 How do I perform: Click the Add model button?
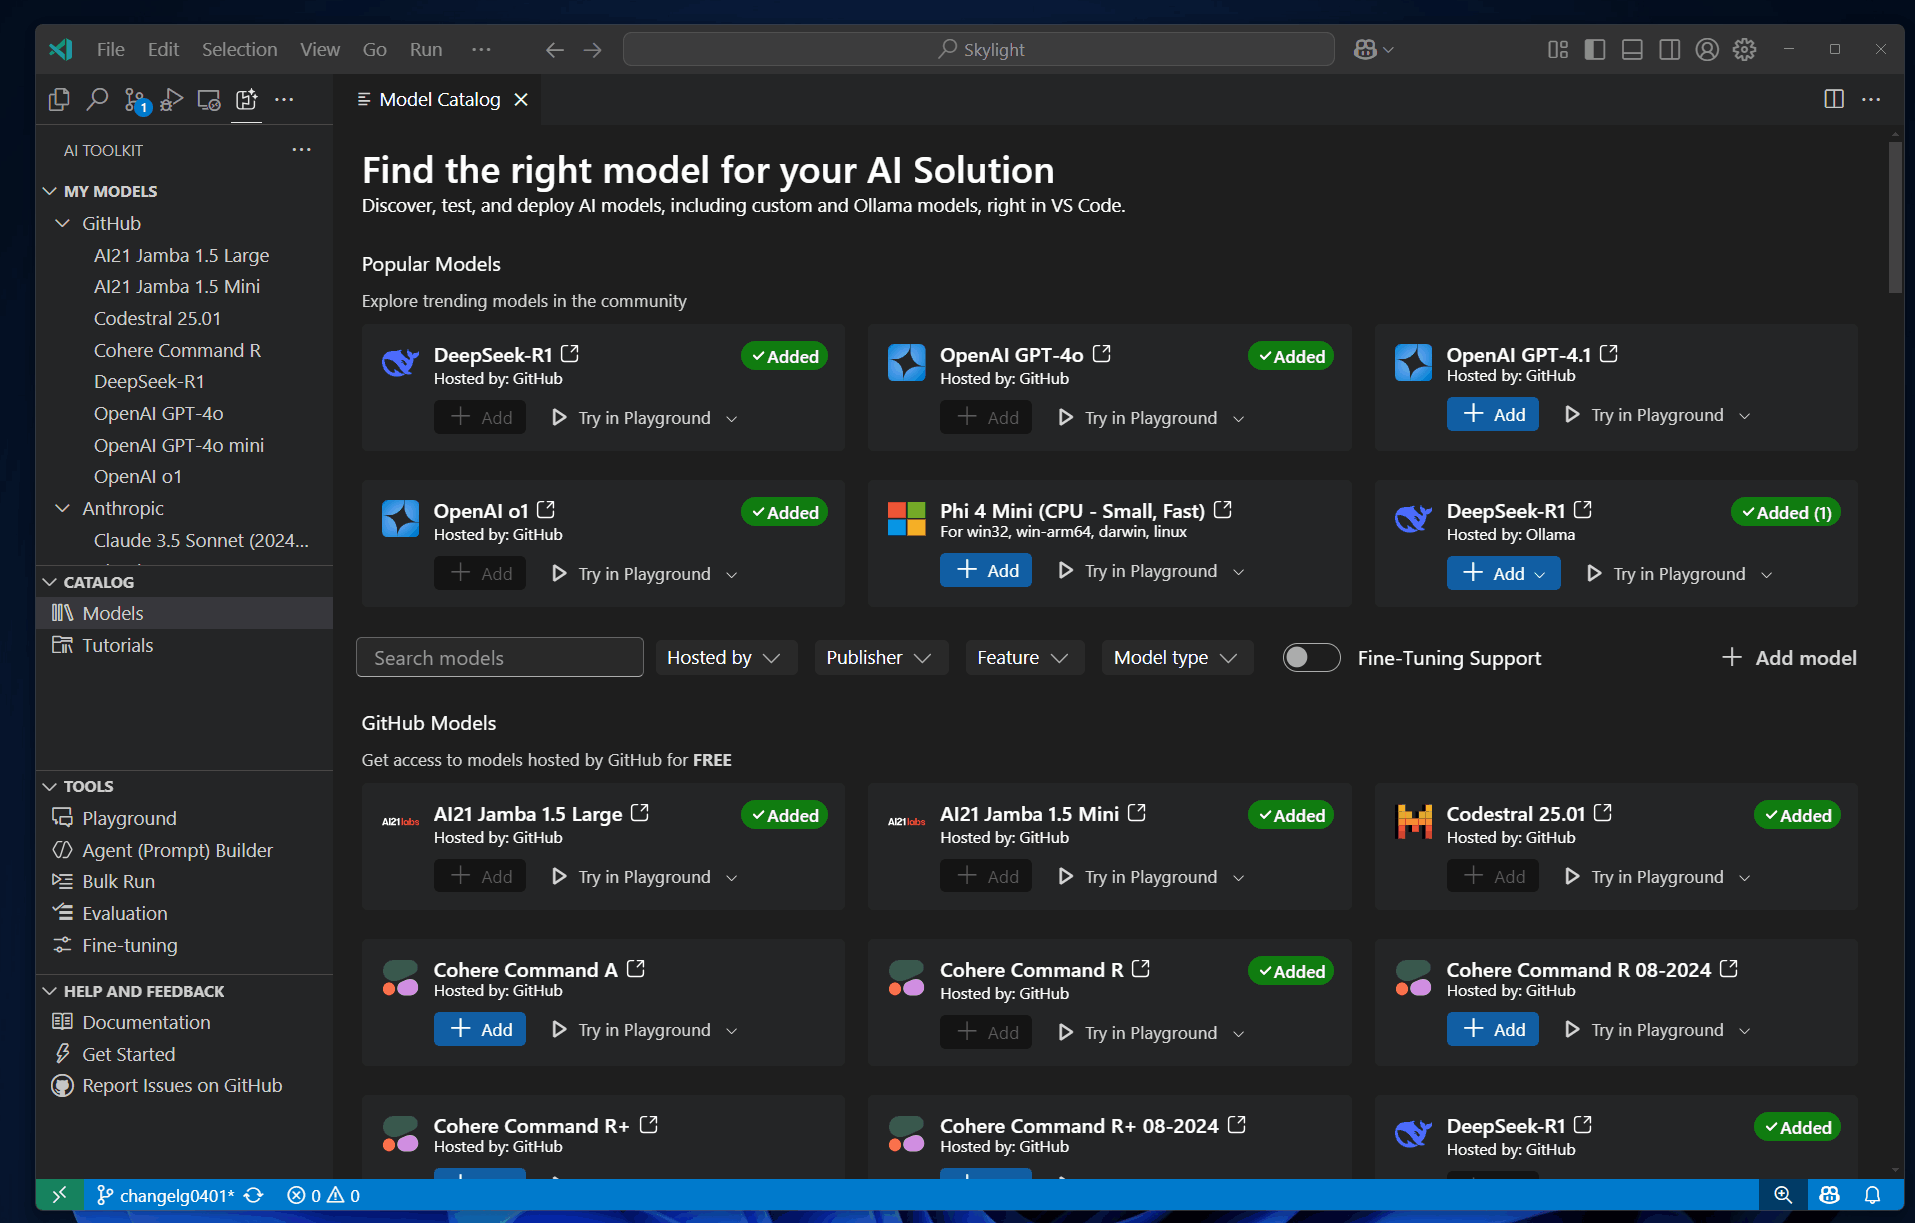[1789, 657]
